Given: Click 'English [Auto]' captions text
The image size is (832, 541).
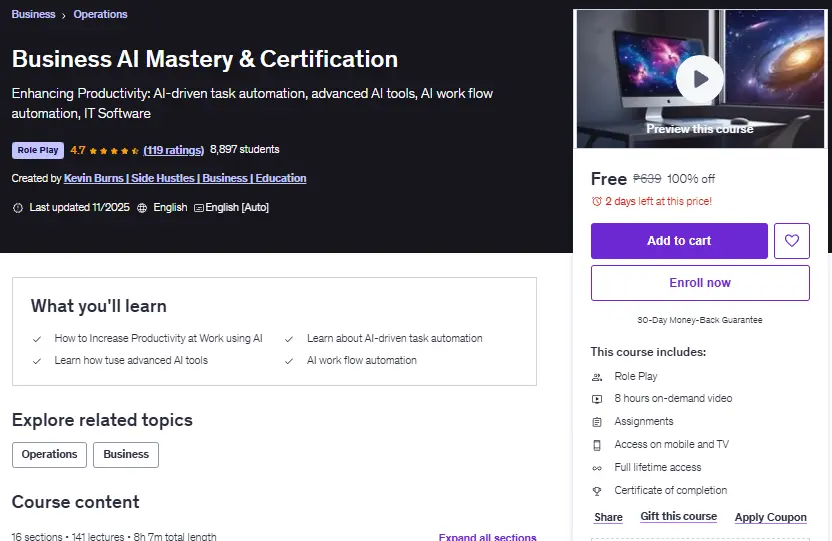Looking at the screenshot, I should click(x=237, y=207).
